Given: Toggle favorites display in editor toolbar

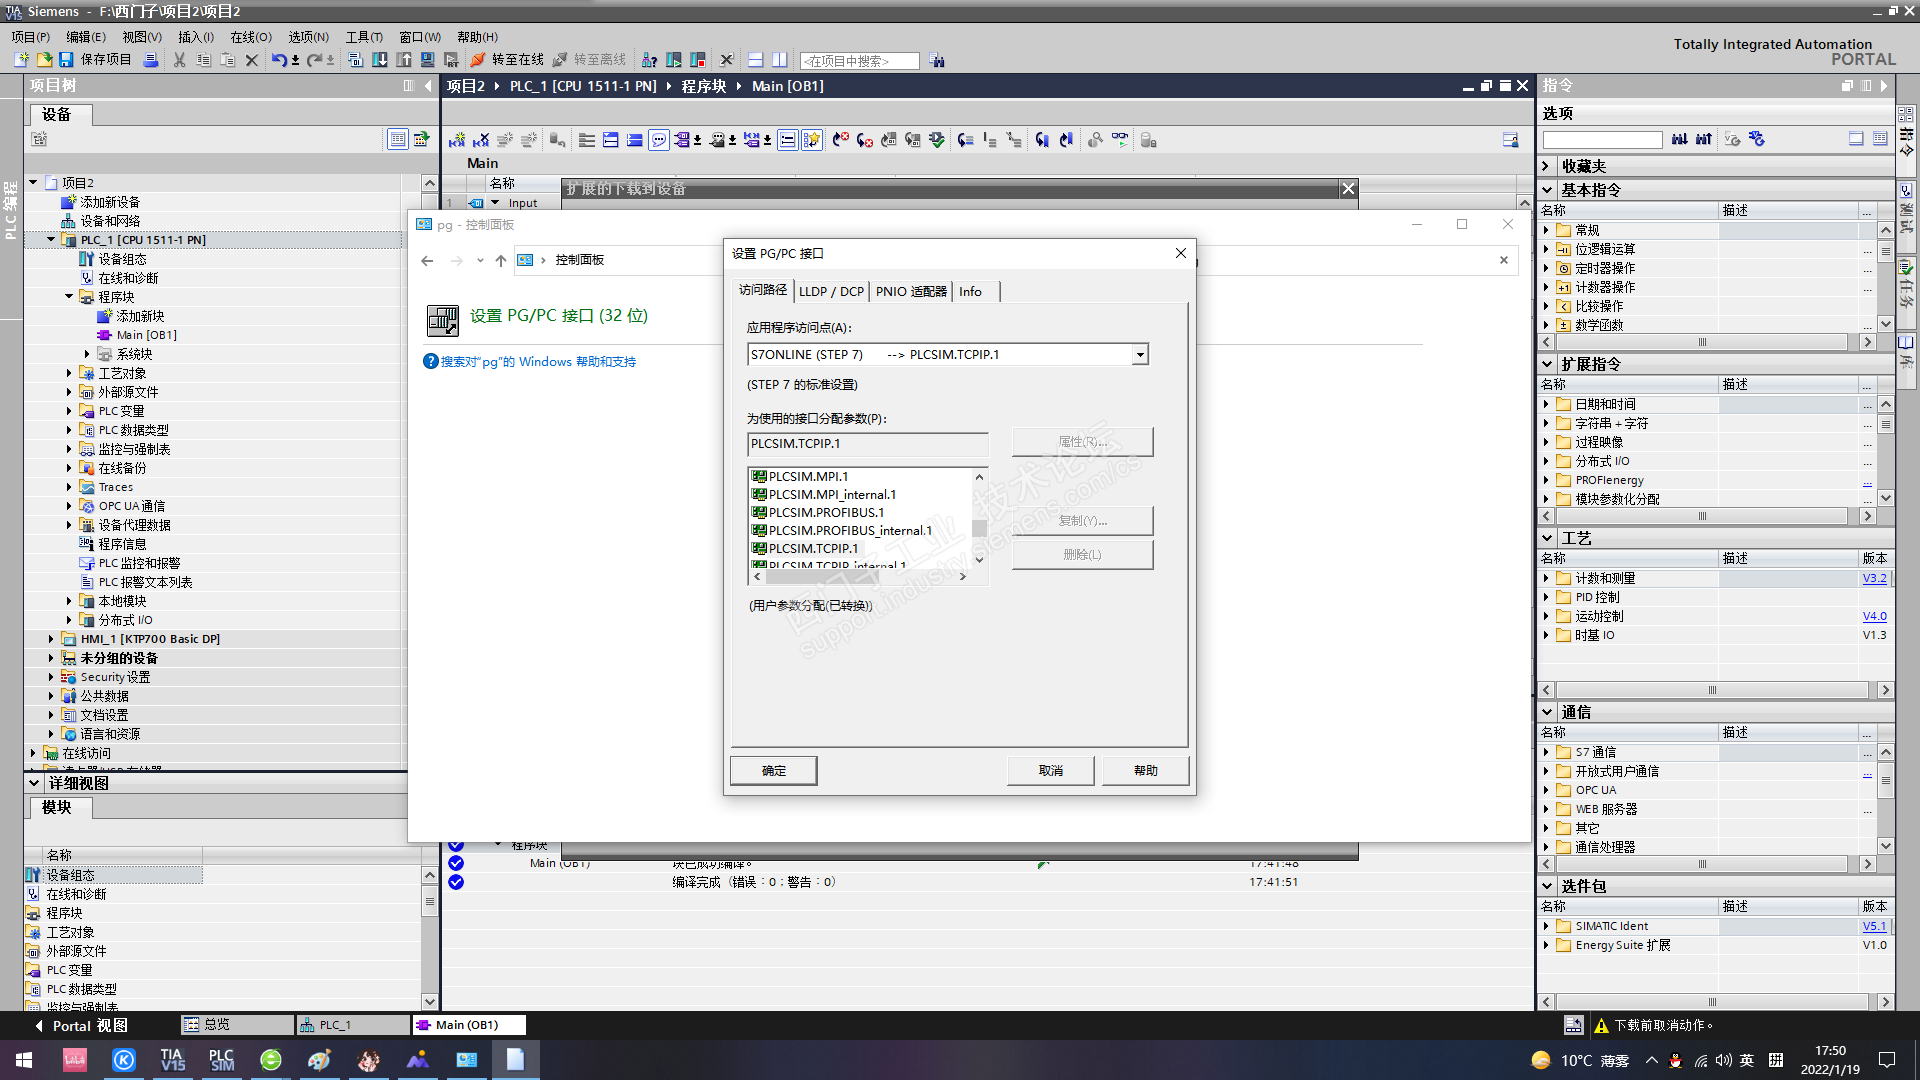Looking at the screenshot, I should pyautogui.click(x=811, y=140).
